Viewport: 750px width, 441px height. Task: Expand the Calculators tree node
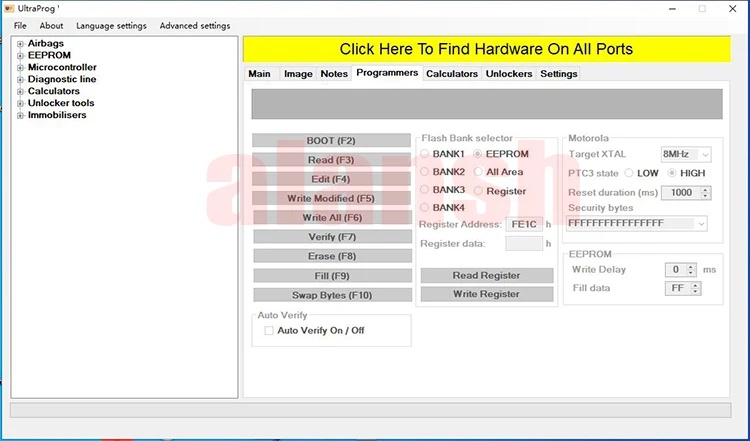click(x=20, y=92)
